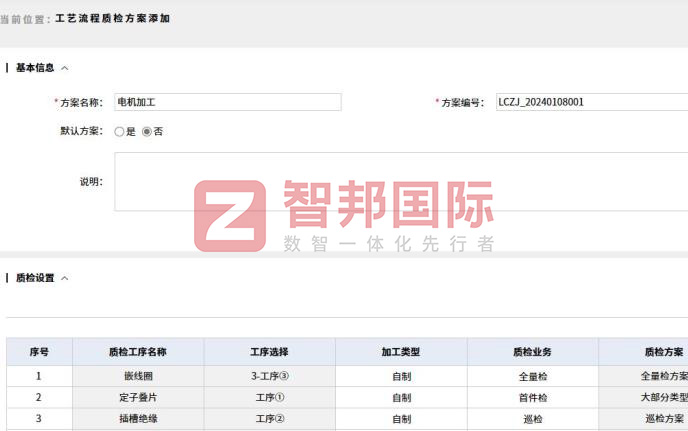The image size is (688, 431).
Task: Click the 方案编号 input field
Action: coord(592,102)
